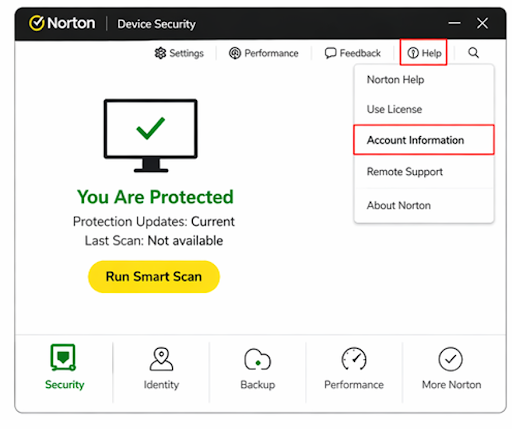
Task: Select the bottom Performance speedometer icon
Action: (354, 359)
